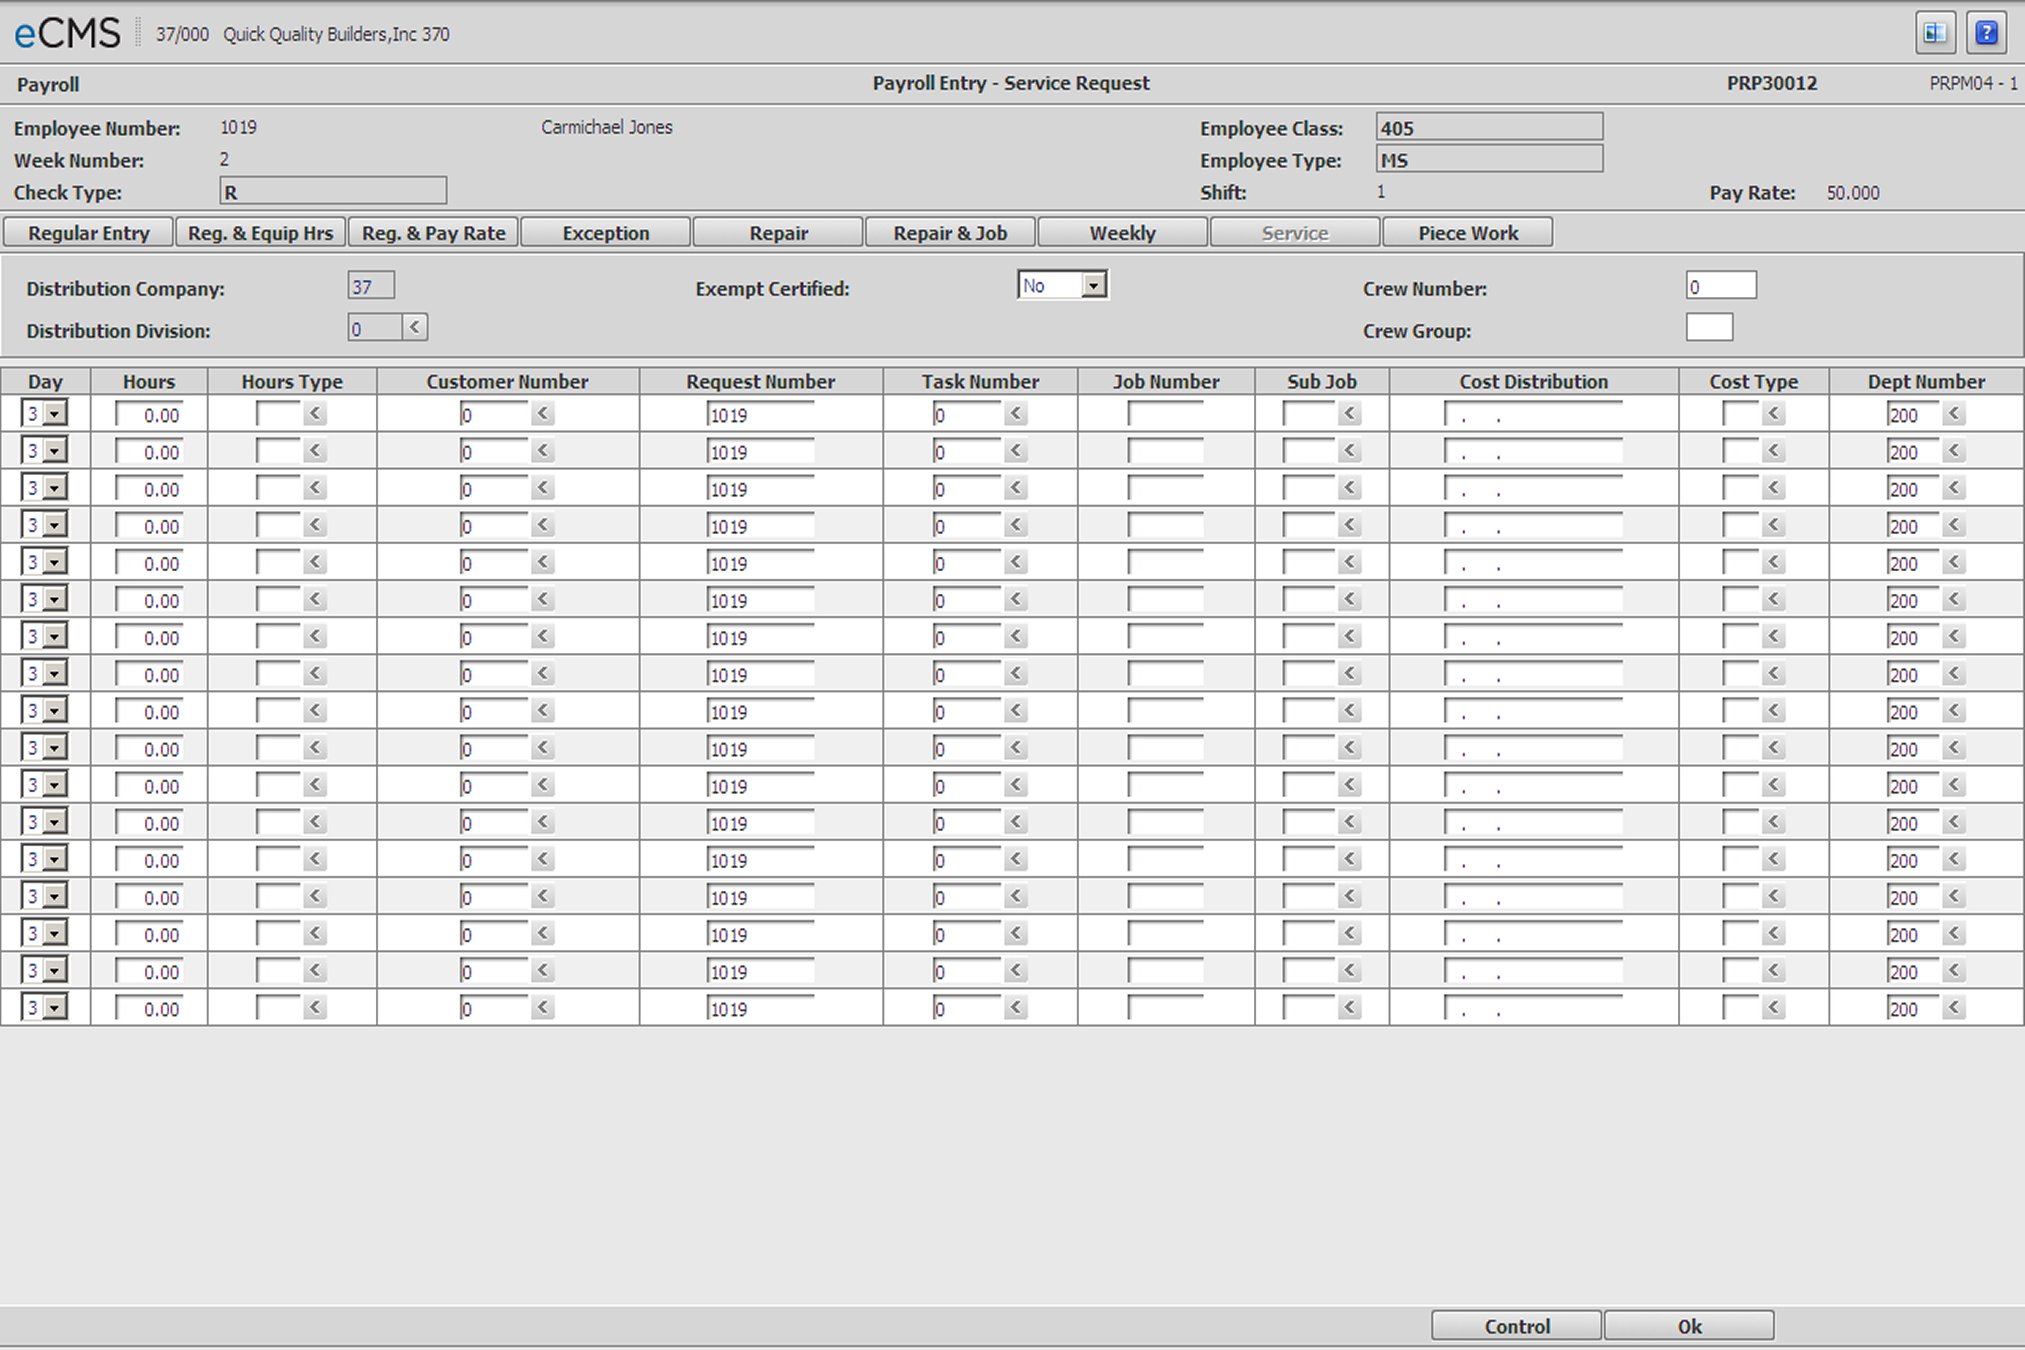Click Request Number field in first row

(760, 414)
